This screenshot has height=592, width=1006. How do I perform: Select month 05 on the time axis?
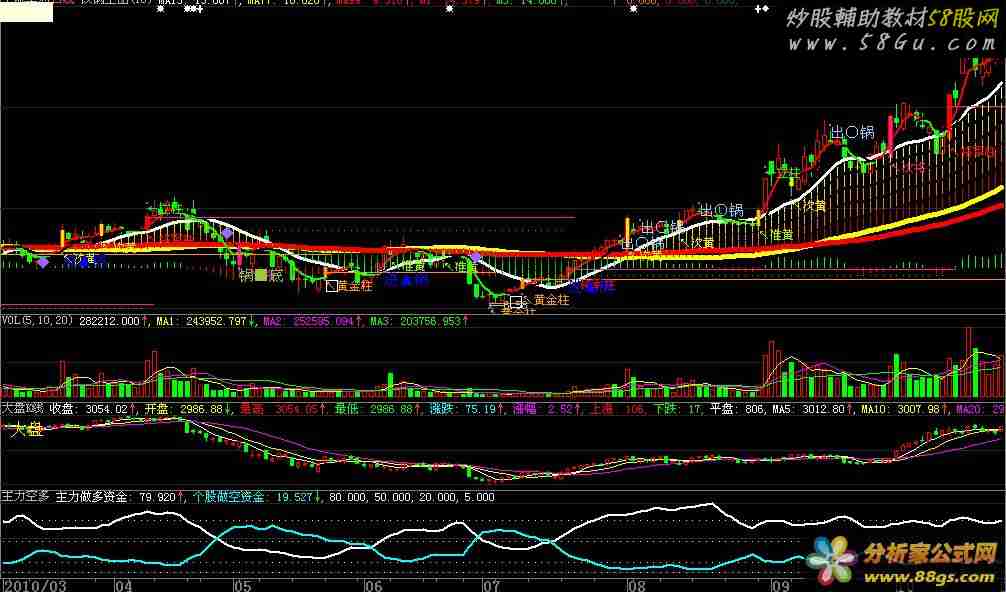(243, 583)
